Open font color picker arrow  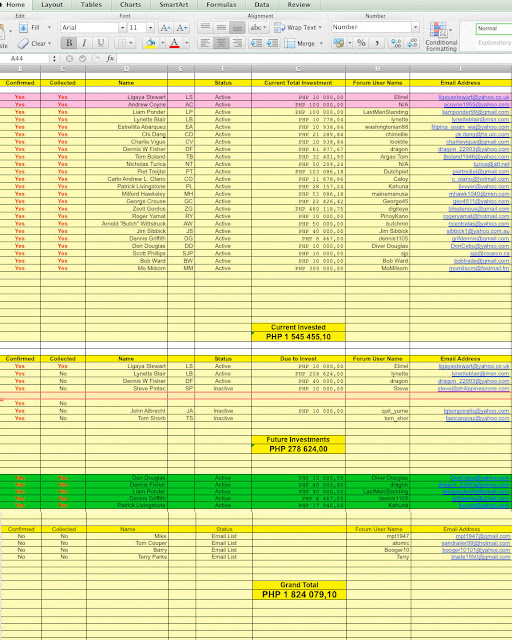[x=187, y=43]
